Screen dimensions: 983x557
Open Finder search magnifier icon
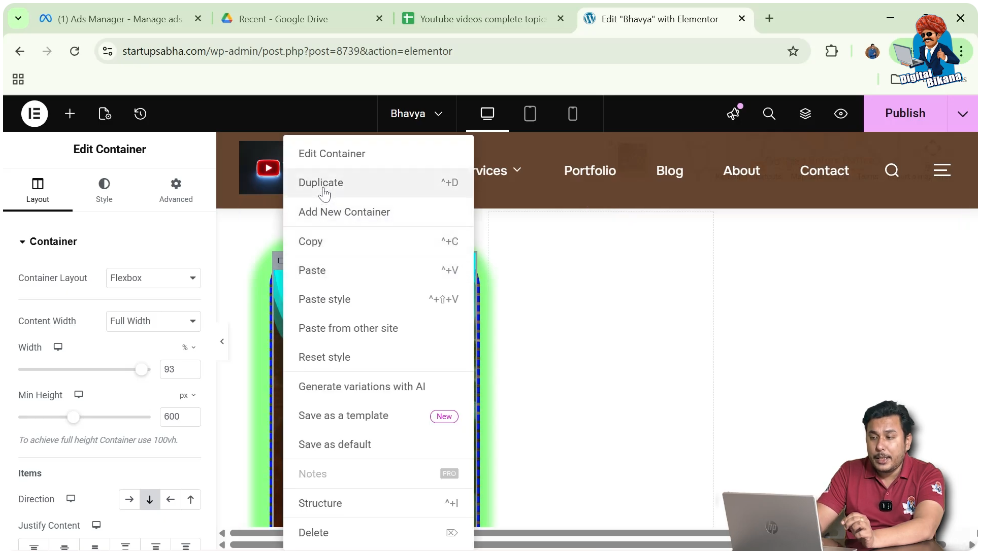click(x=769, y=114)
